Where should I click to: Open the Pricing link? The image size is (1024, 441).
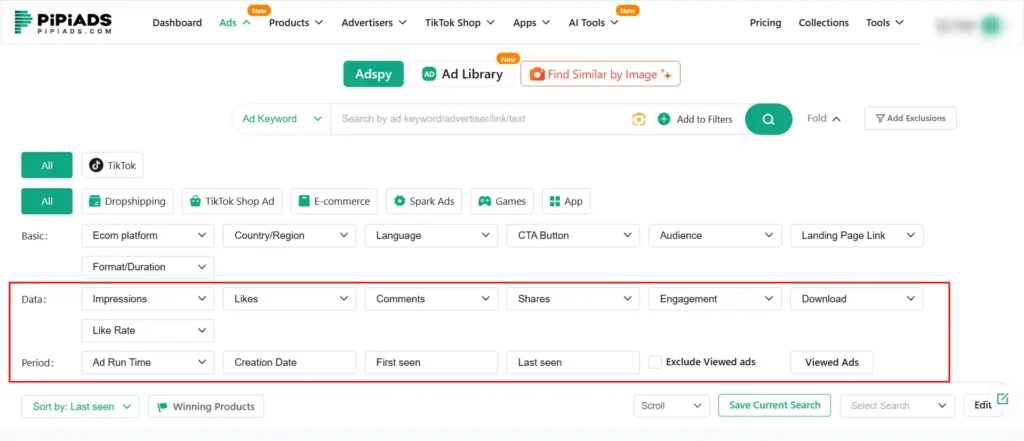tap(765, 23)
